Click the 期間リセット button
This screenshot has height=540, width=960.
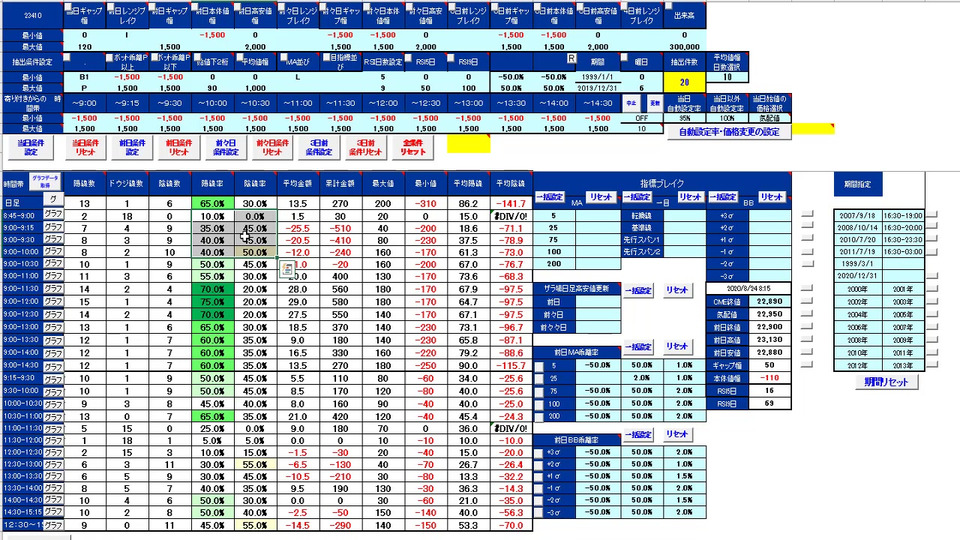(x=886, y=382)
